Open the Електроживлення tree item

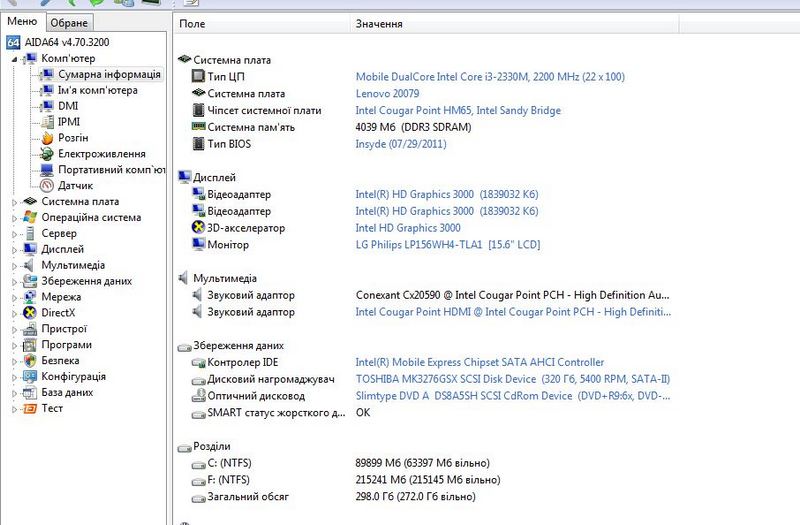(x=101, y=154)
